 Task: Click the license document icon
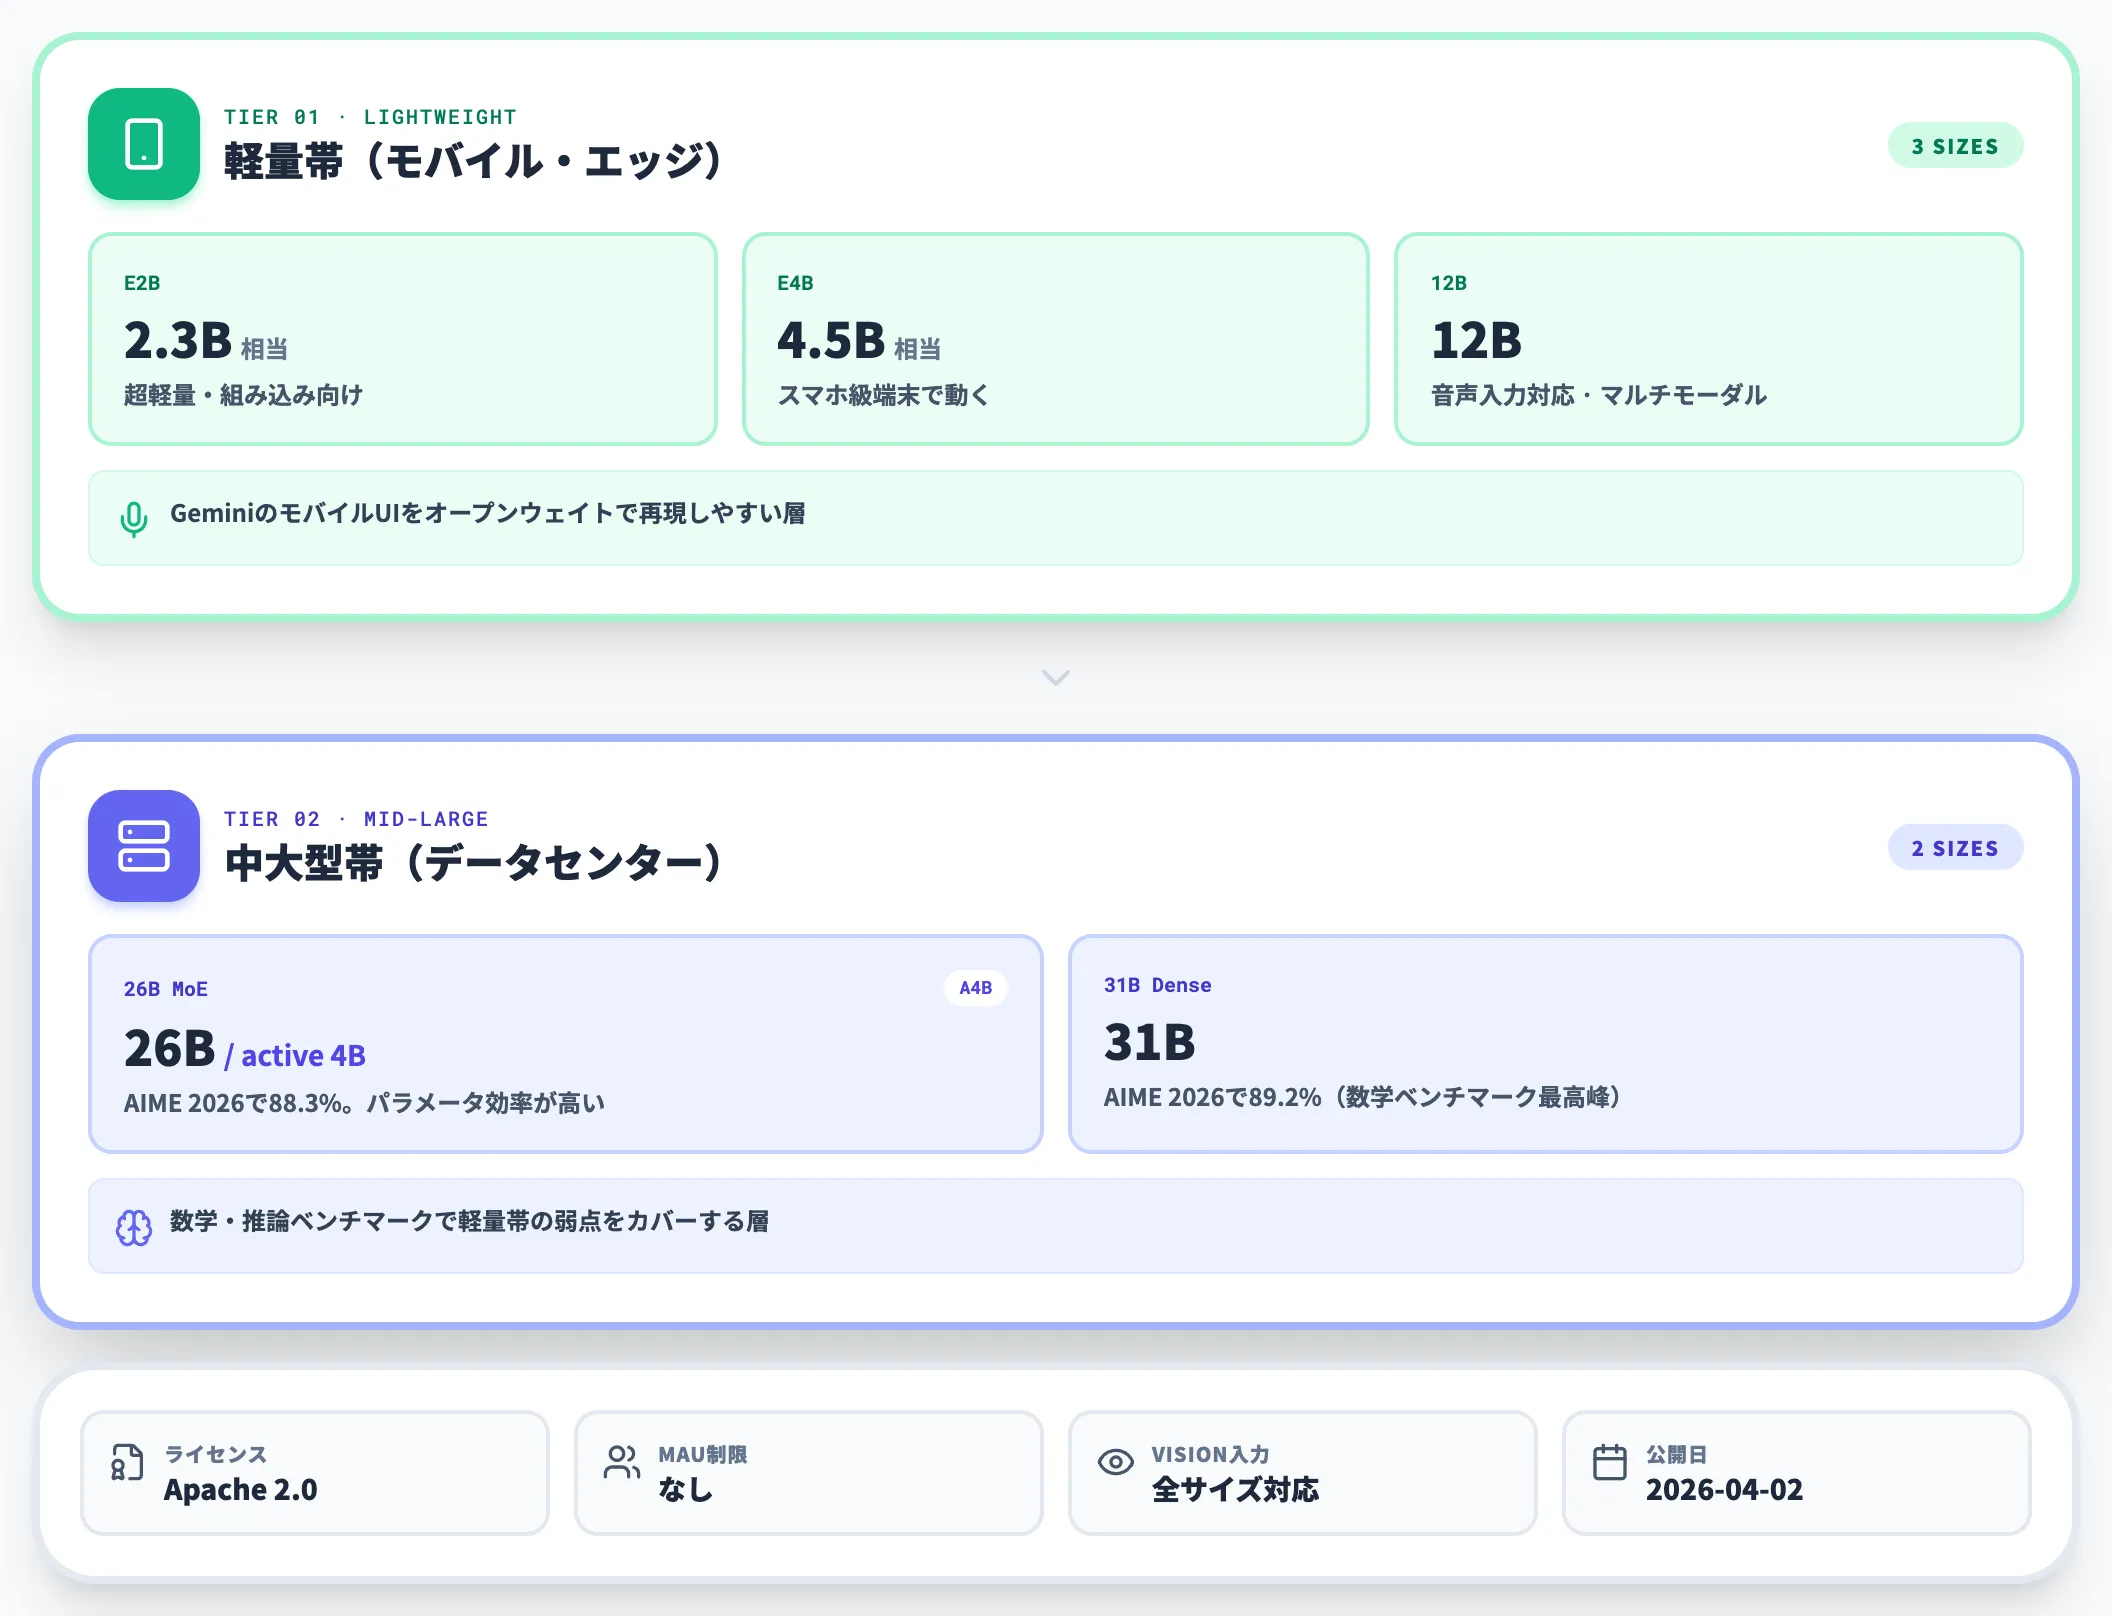click(x=127, y=1462)
